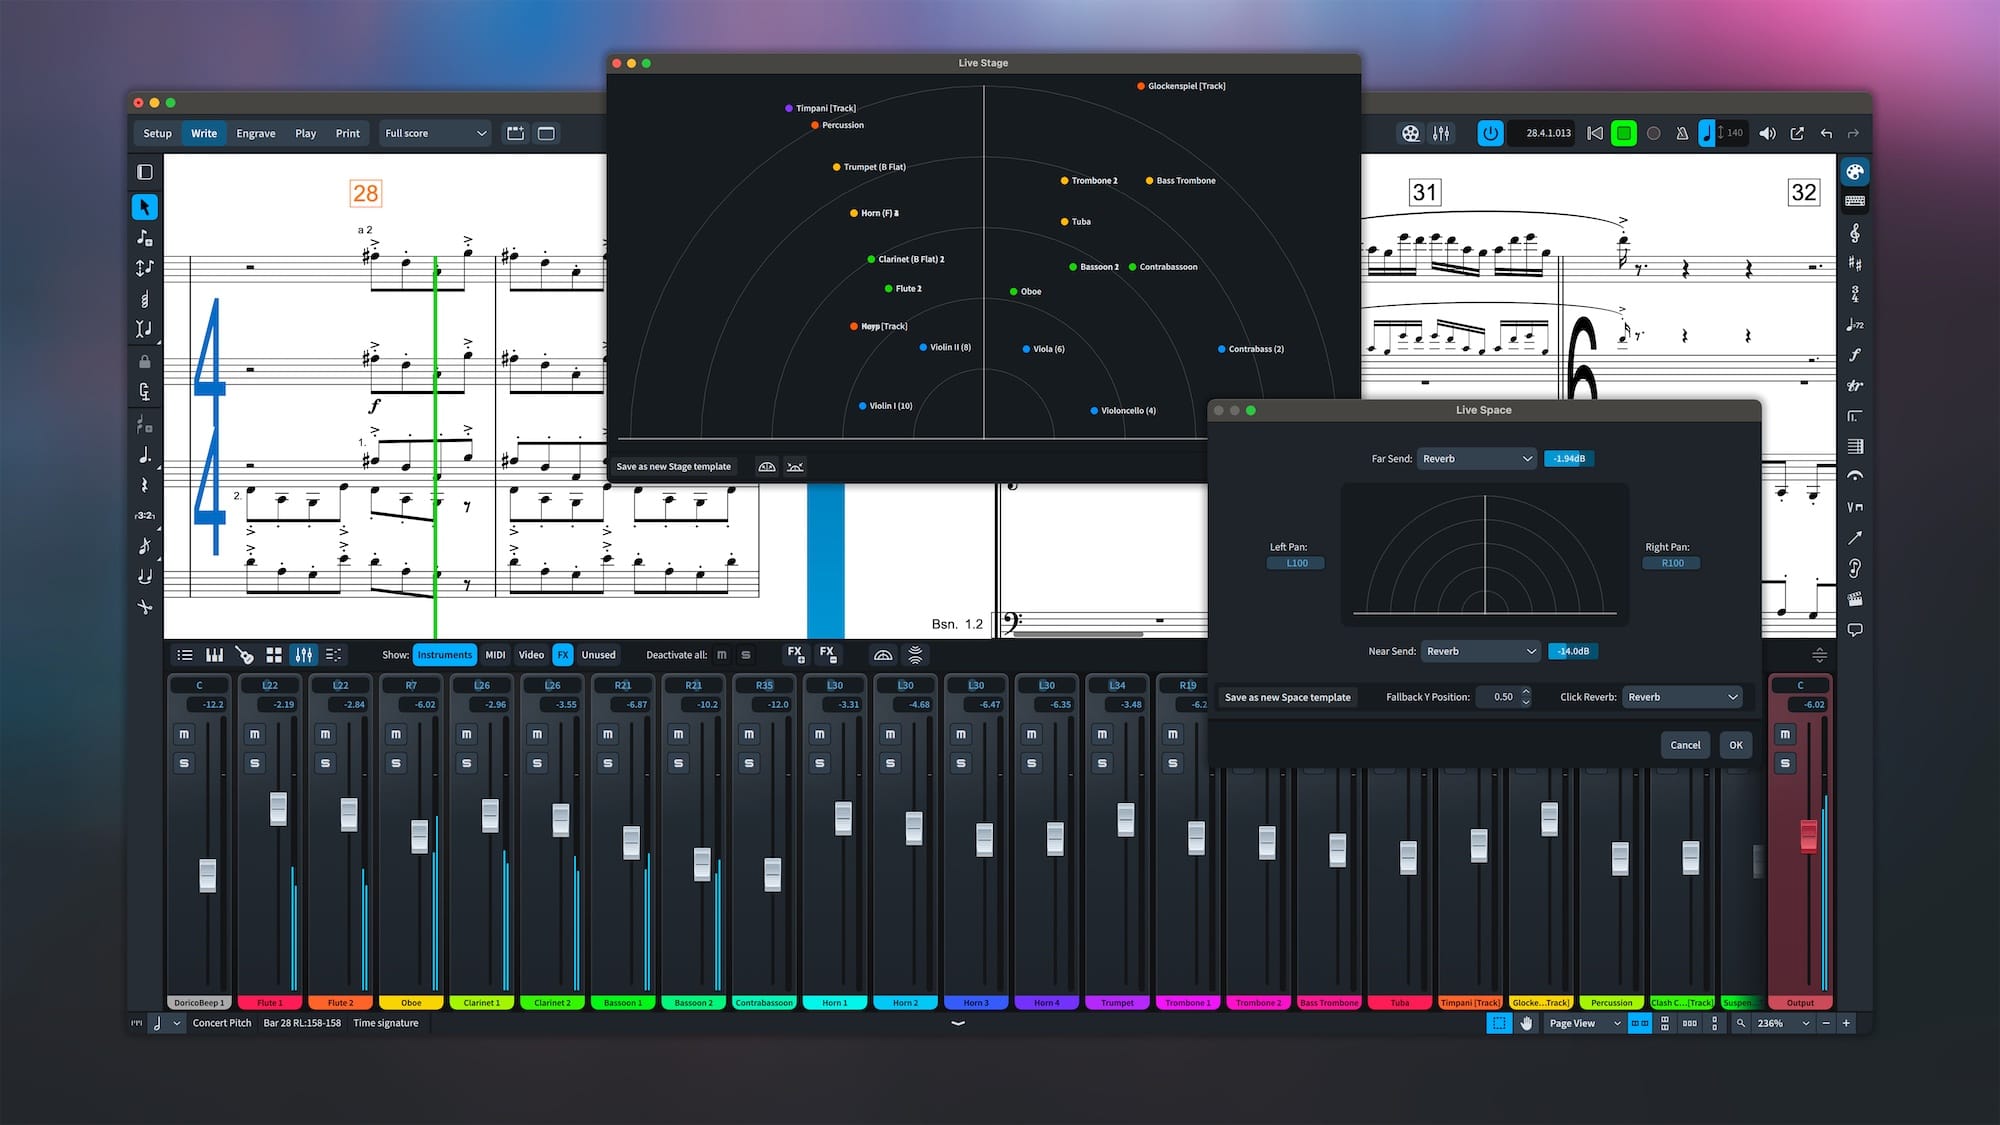
Task: Open the drum pads grid panel icon
Action: (x=274, y=655)
